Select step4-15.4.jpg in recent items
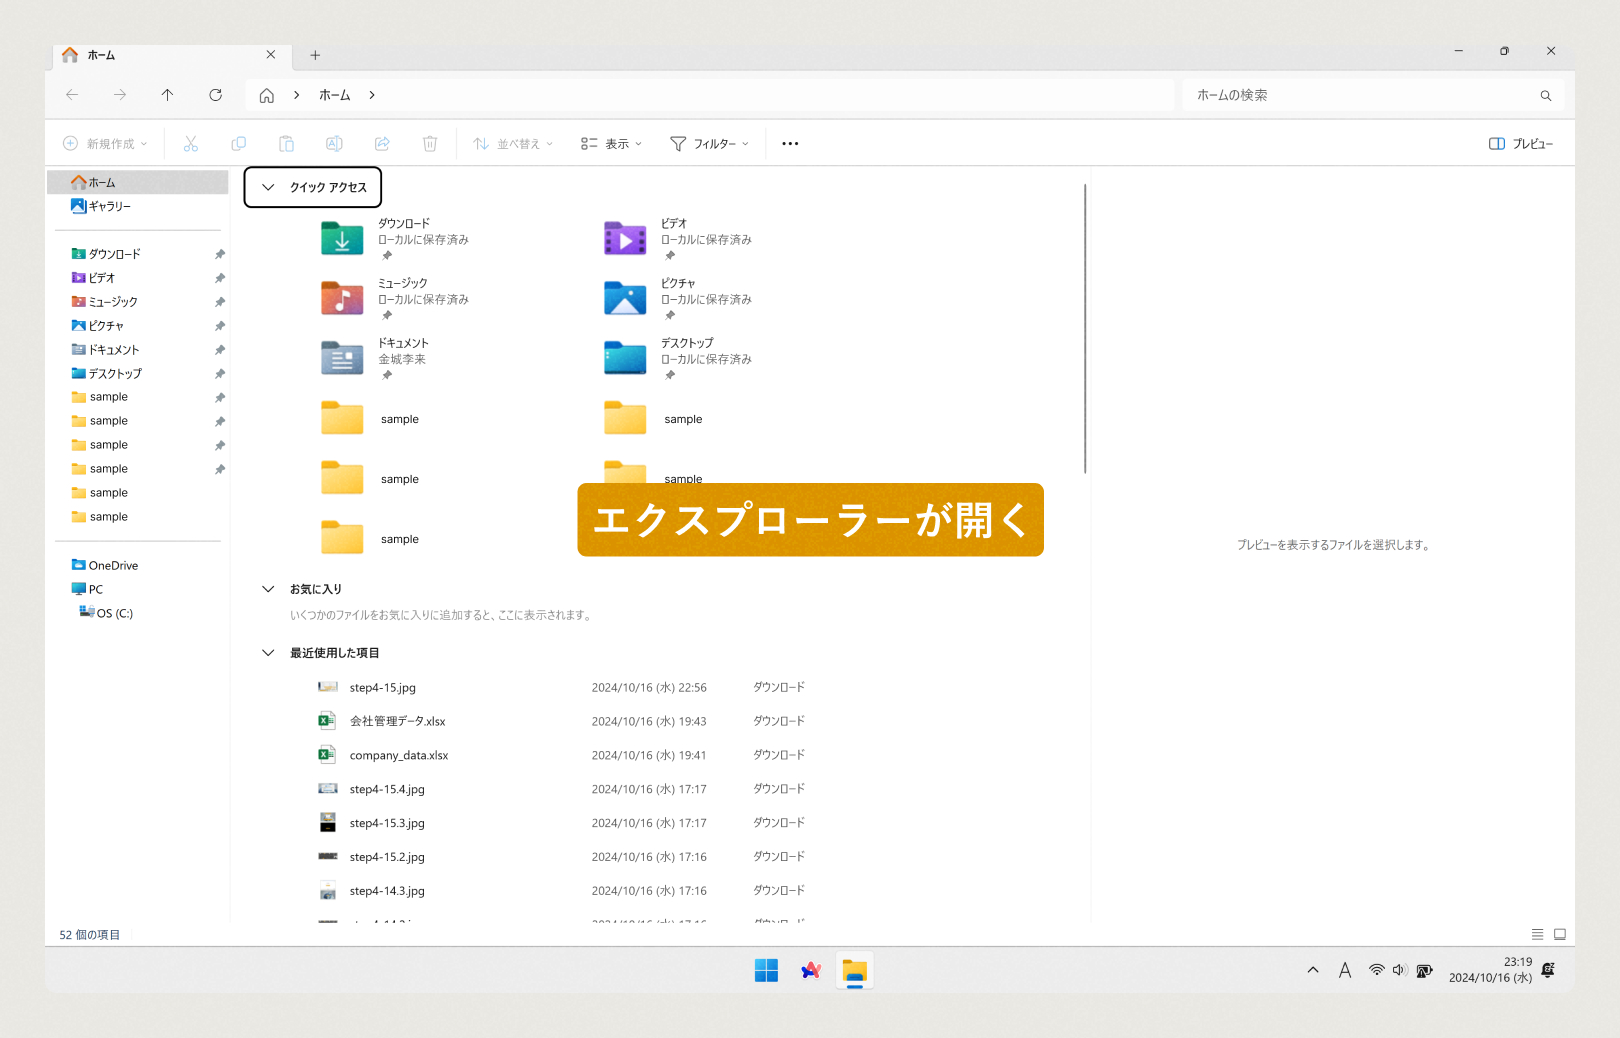Screen dimensions: 1620x1038 click(x=387, y=789)
